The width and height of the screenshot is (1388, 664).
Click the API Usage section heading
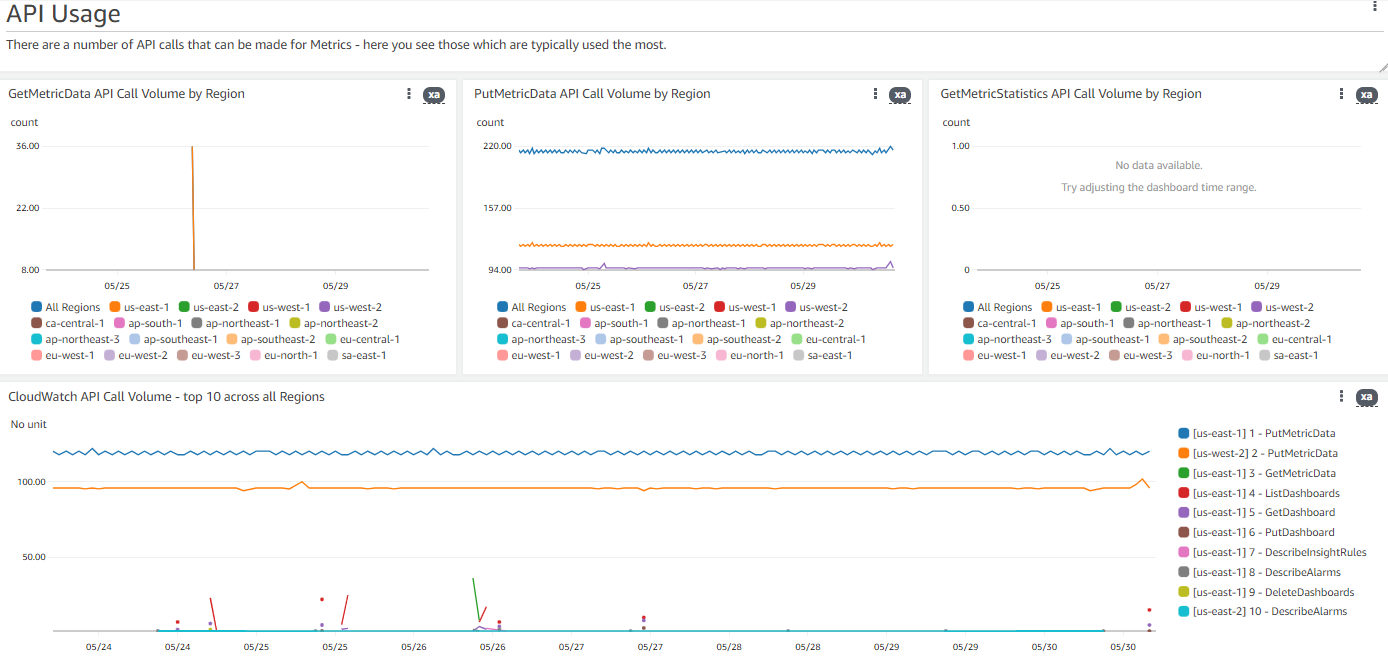click(63, 15)
